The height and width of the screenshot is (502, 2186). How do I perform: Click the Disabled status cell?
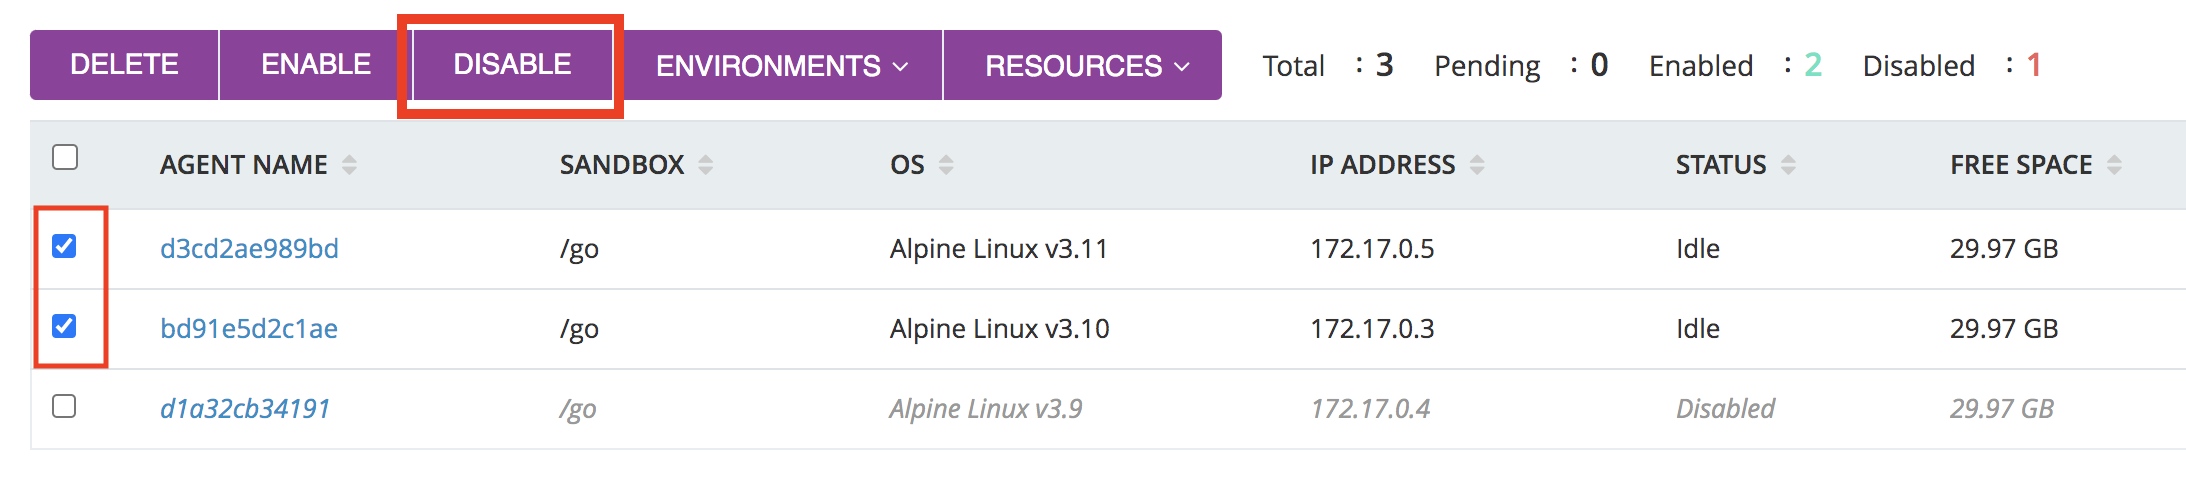point(1726,408)
